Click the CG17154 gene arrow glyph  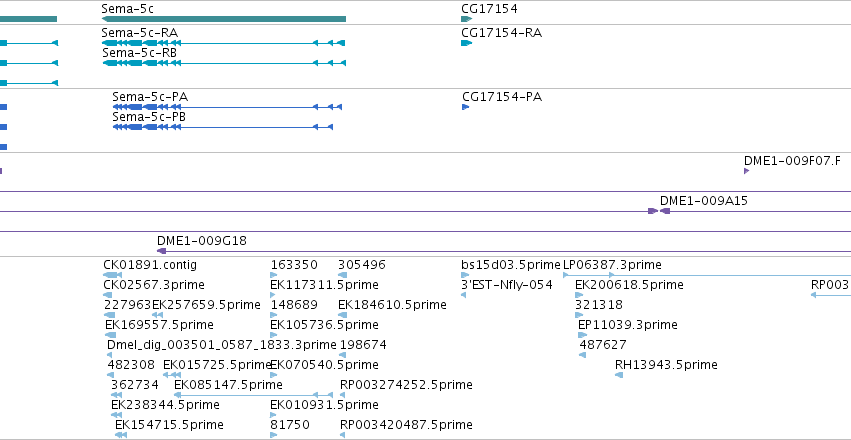coord(466,19)
